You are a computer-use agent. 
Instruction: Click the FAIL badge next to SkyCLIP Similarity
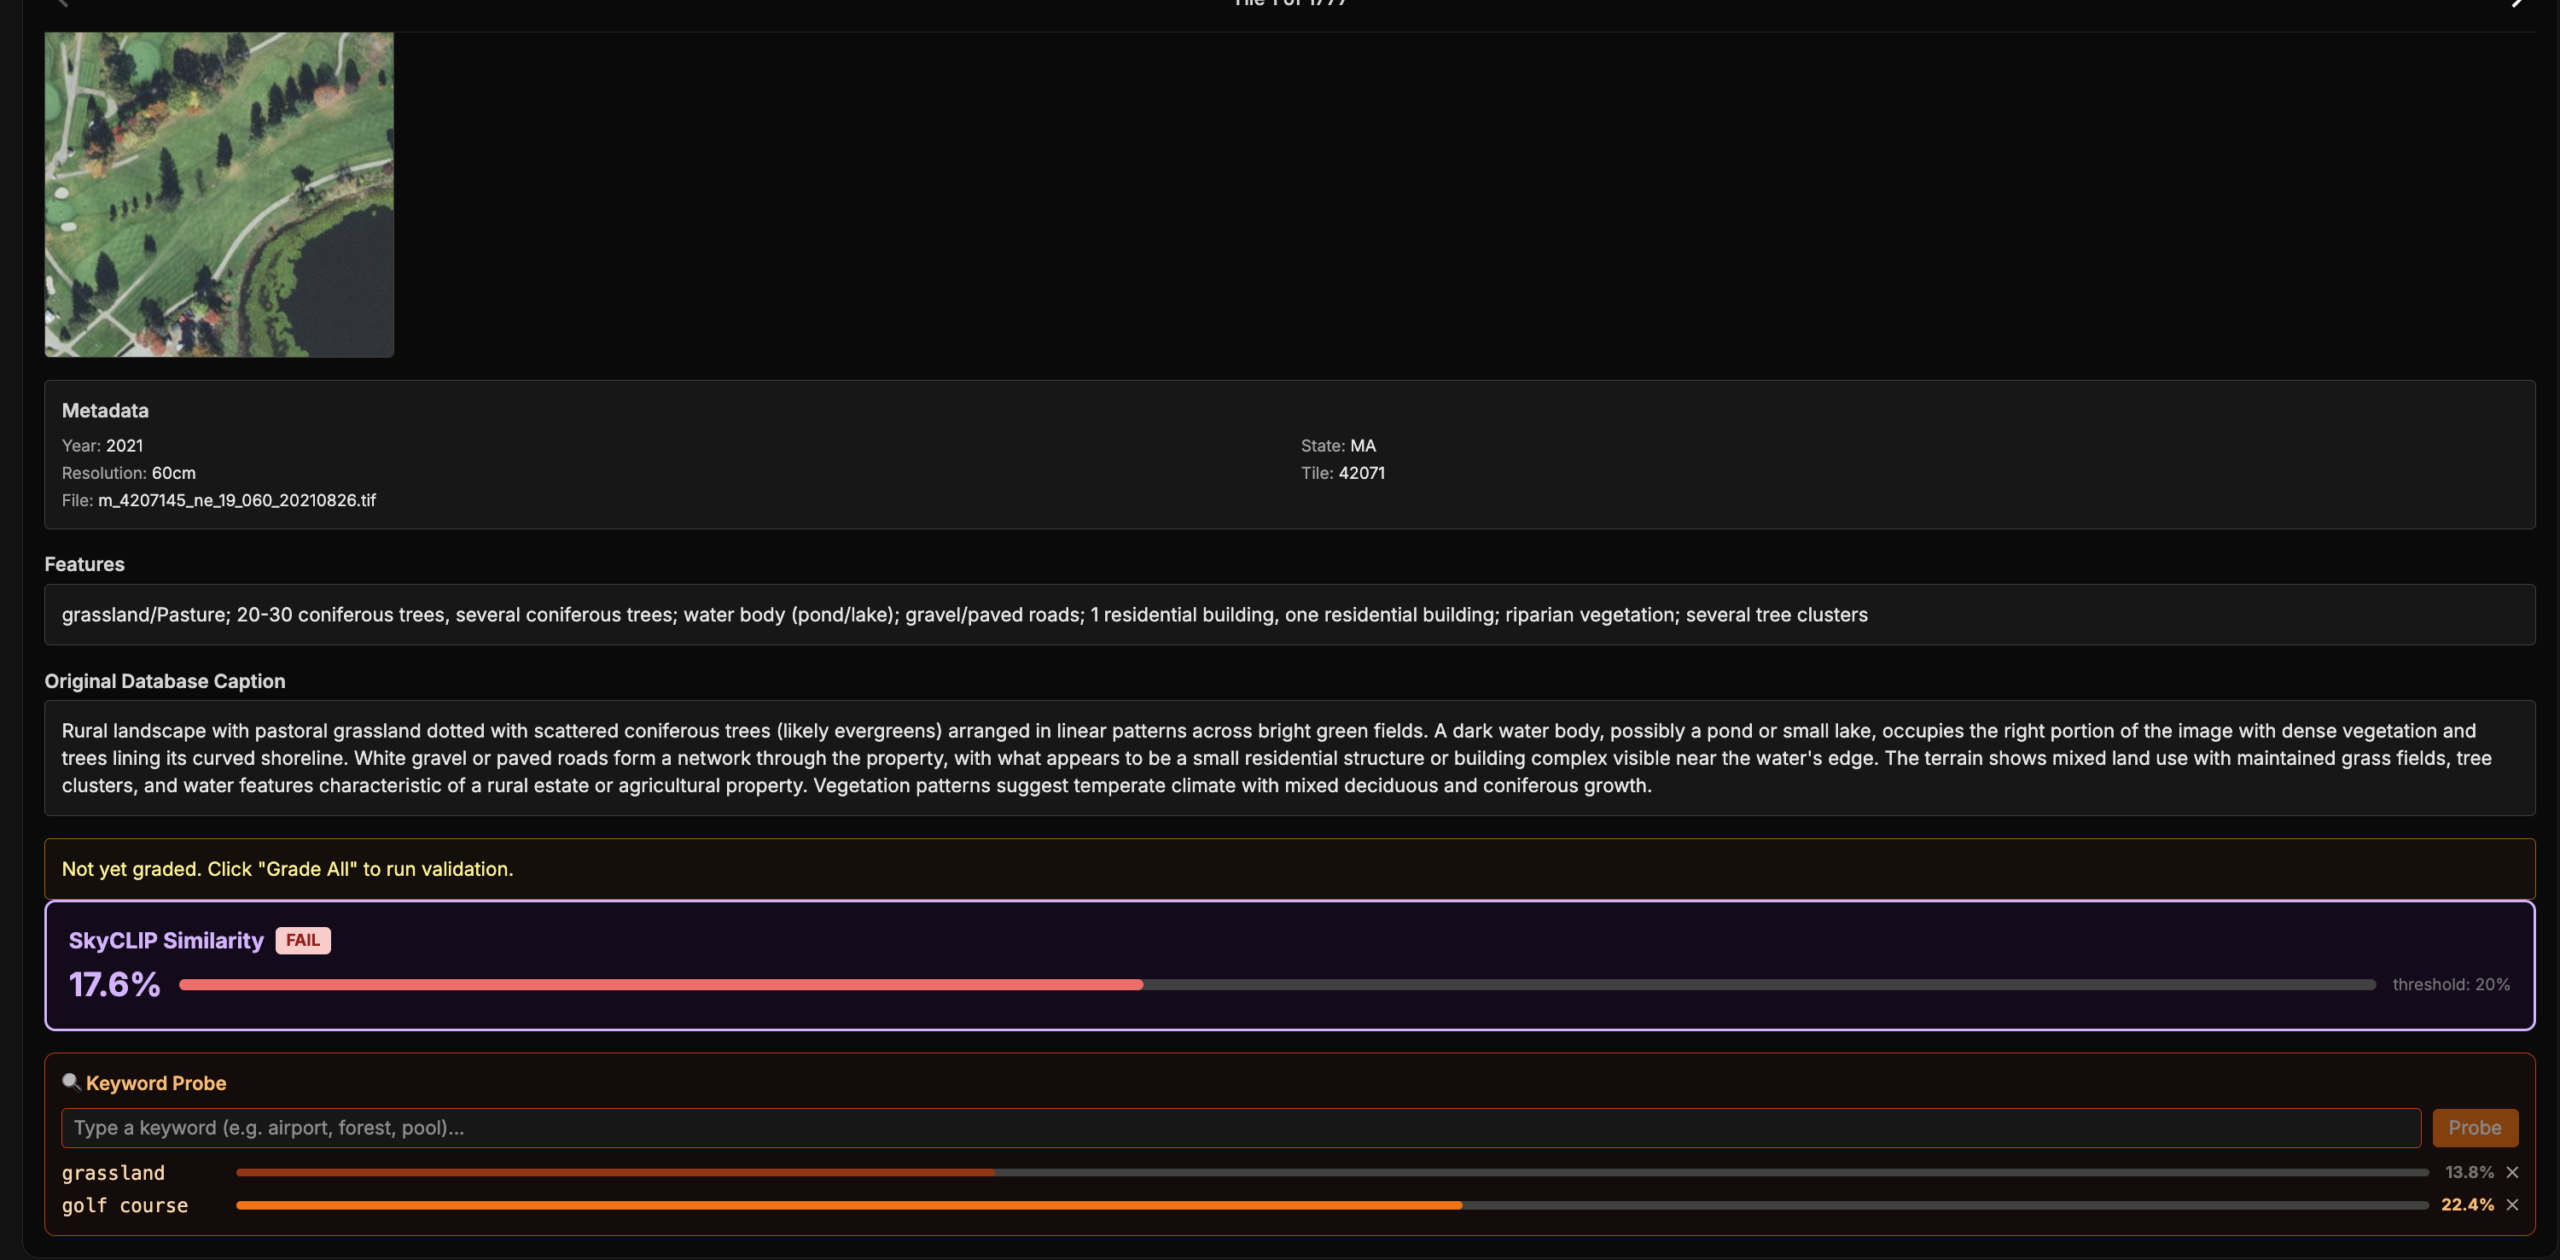pyautogui.click(x=302, y=940)
